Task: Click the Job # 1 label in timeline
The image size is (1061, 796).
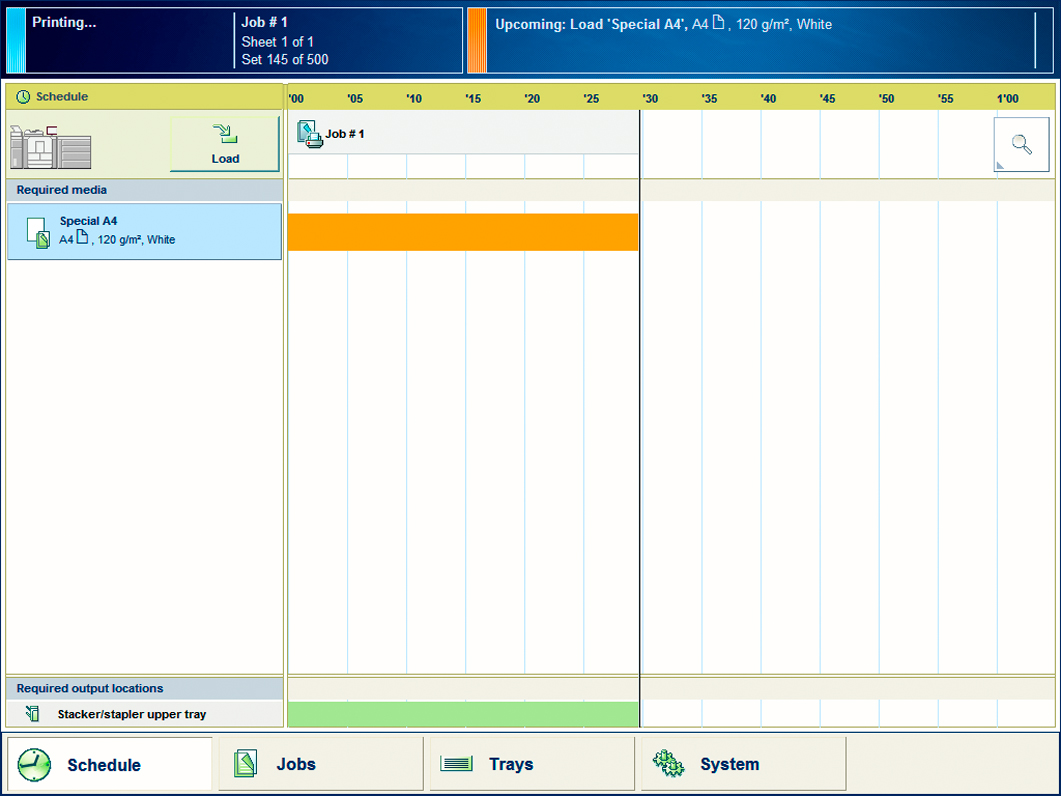Action: [345, 134]
